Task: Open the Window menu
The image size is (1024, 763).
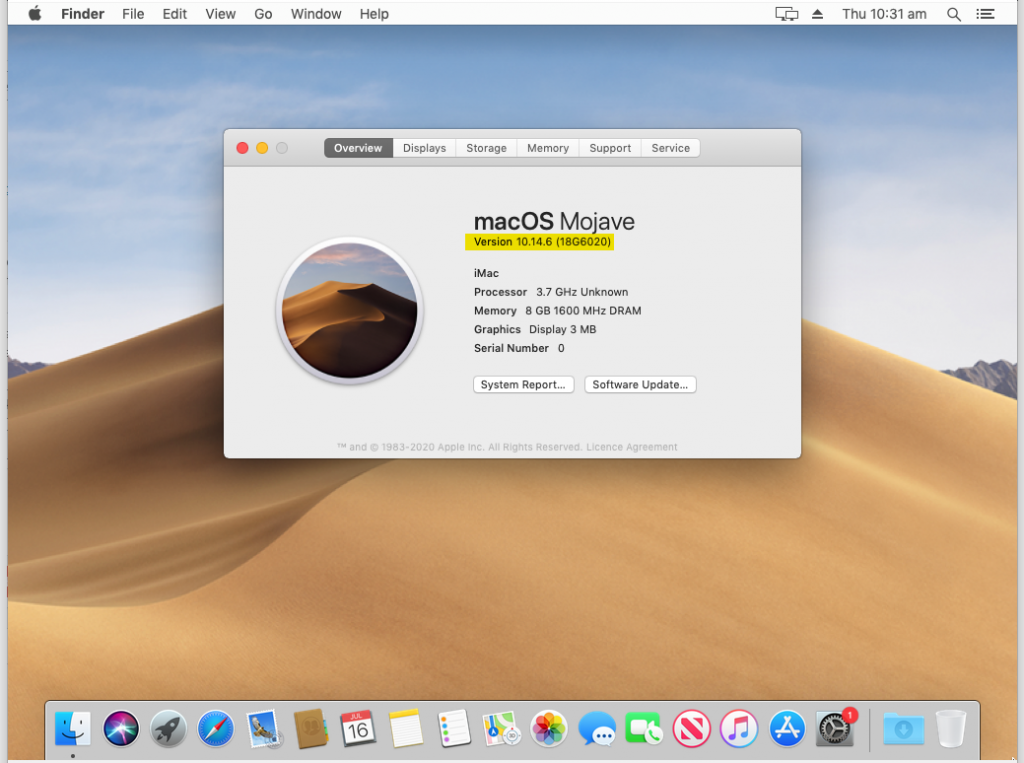Action: coord(316,14)
